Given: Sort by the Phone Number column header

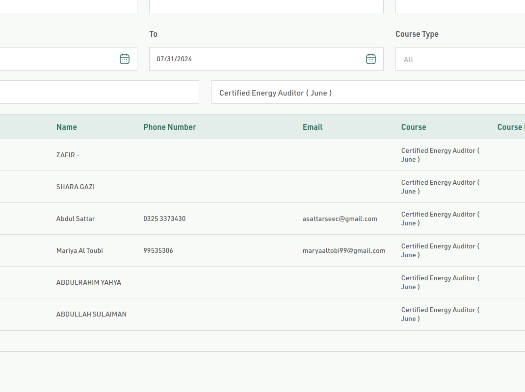Looking at the screenshot, I should [170, 127].
